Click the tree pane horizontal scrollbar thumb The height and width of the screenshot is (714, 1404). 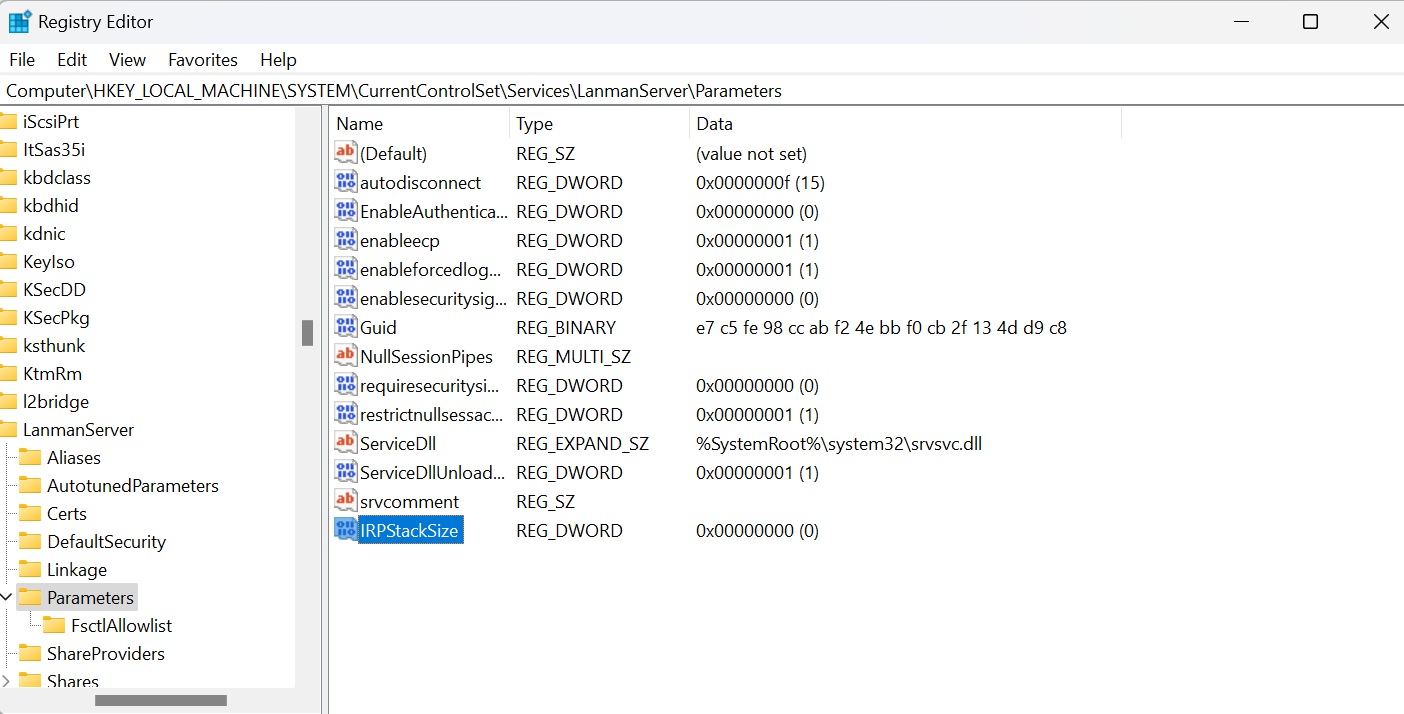[x=160, y=700]
